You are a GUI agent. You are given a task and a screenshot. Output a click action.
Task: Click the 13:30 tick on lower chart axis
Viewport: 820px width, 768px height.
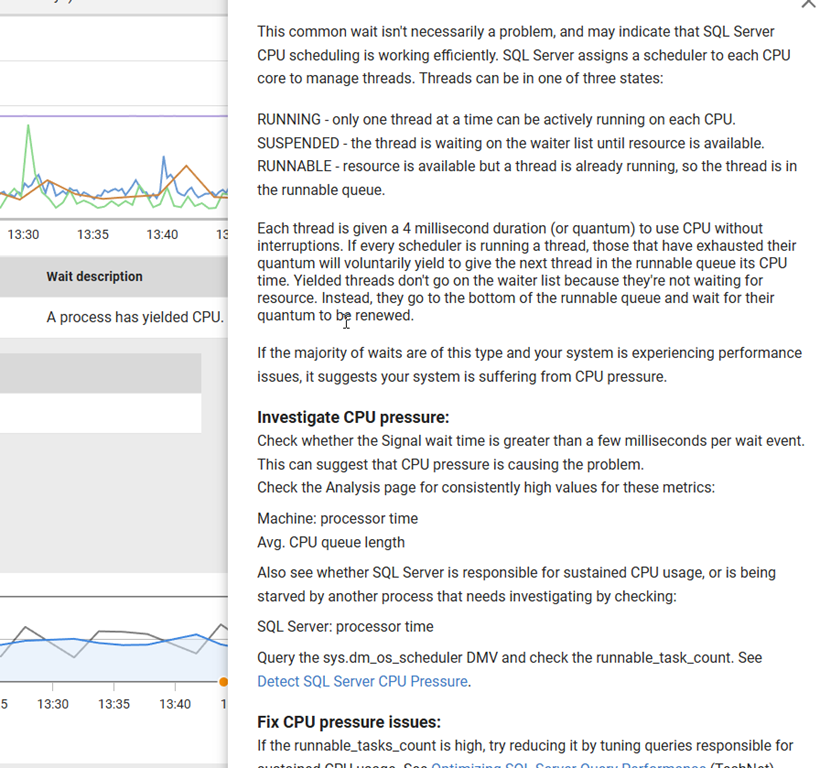pyautogui.click(x=53, y=704)
